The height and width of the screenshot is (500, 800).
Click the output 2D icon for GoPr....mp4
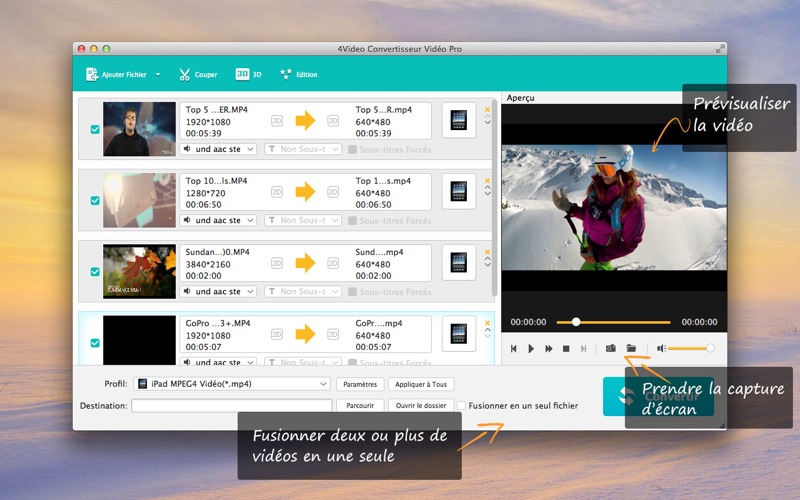tap(333, 334)
